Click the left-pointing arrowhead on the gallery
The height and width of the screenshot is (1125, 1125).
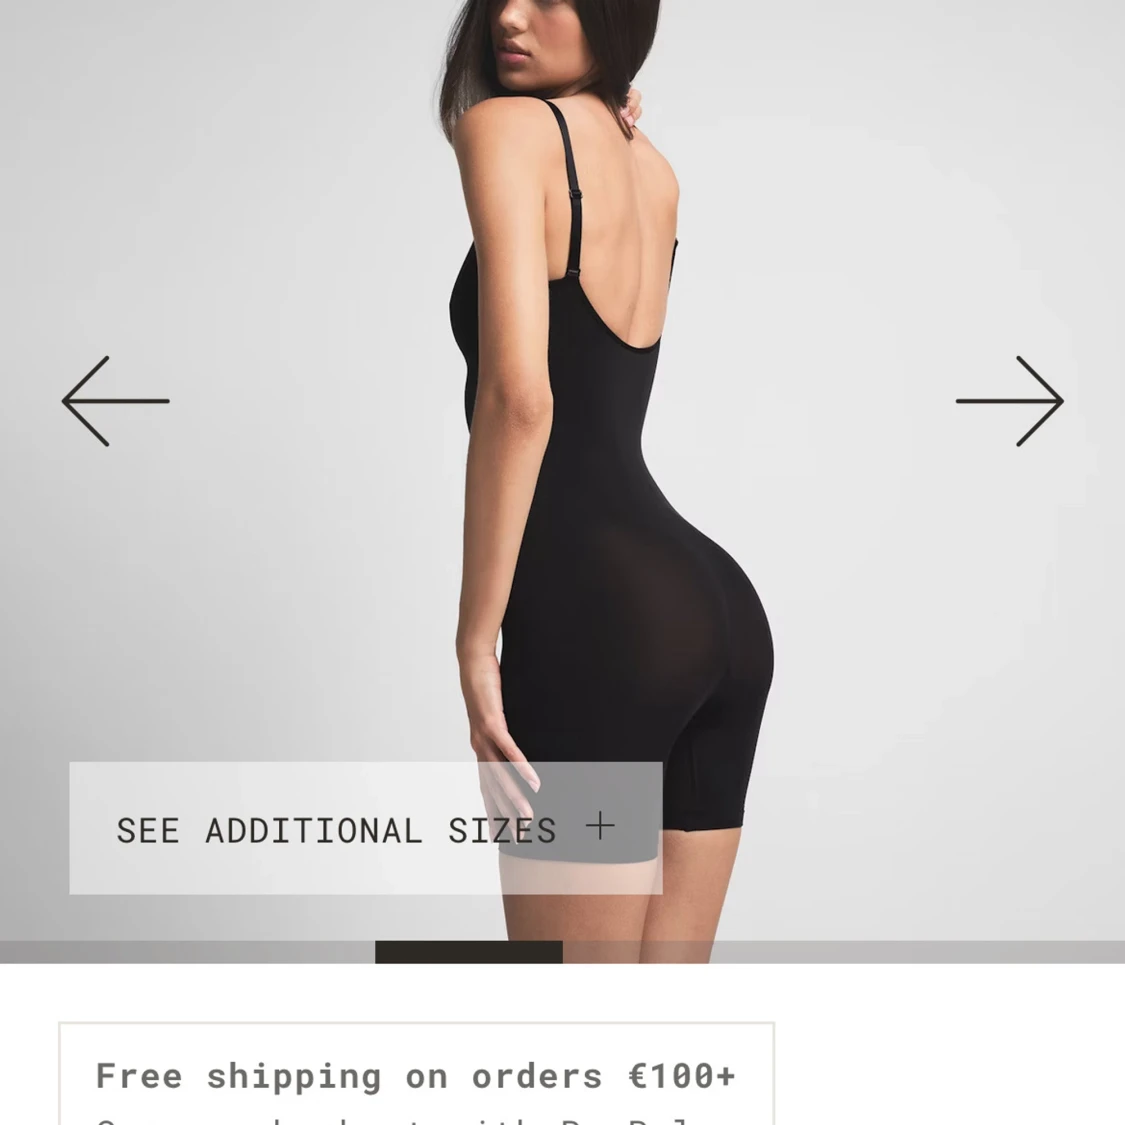point(86,401)
